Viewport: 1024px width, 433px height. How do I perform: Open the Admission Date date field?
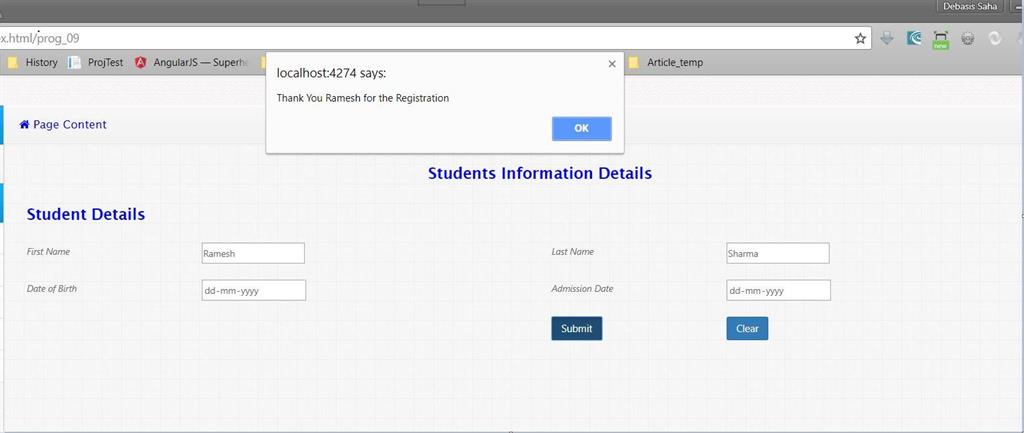[778, 291]
